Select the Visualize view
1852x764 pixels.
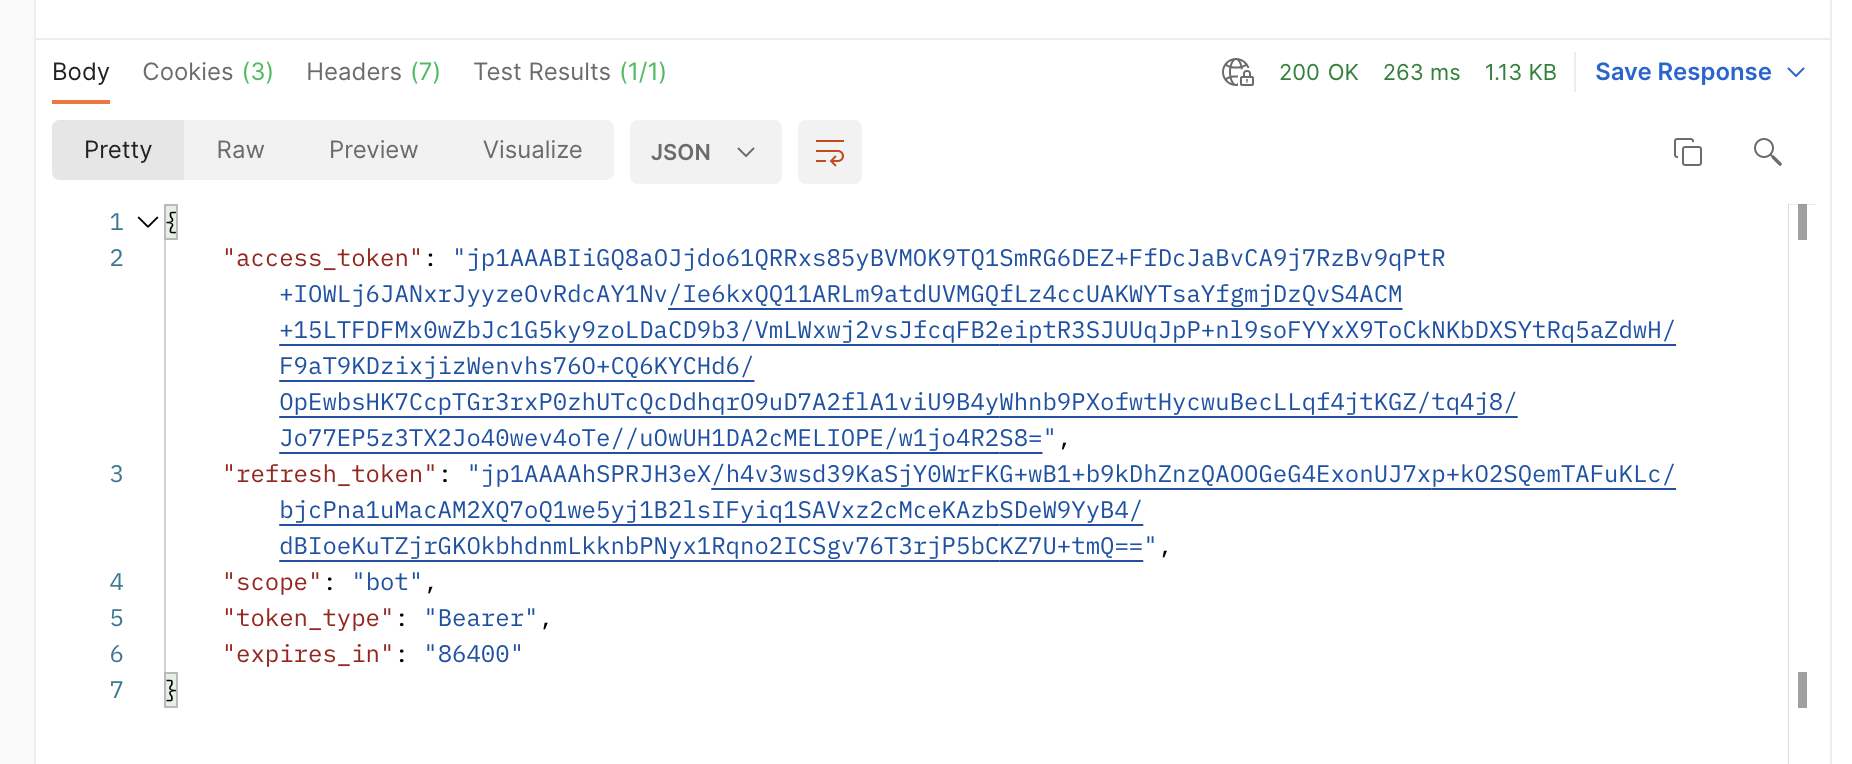tap(531, 150)
